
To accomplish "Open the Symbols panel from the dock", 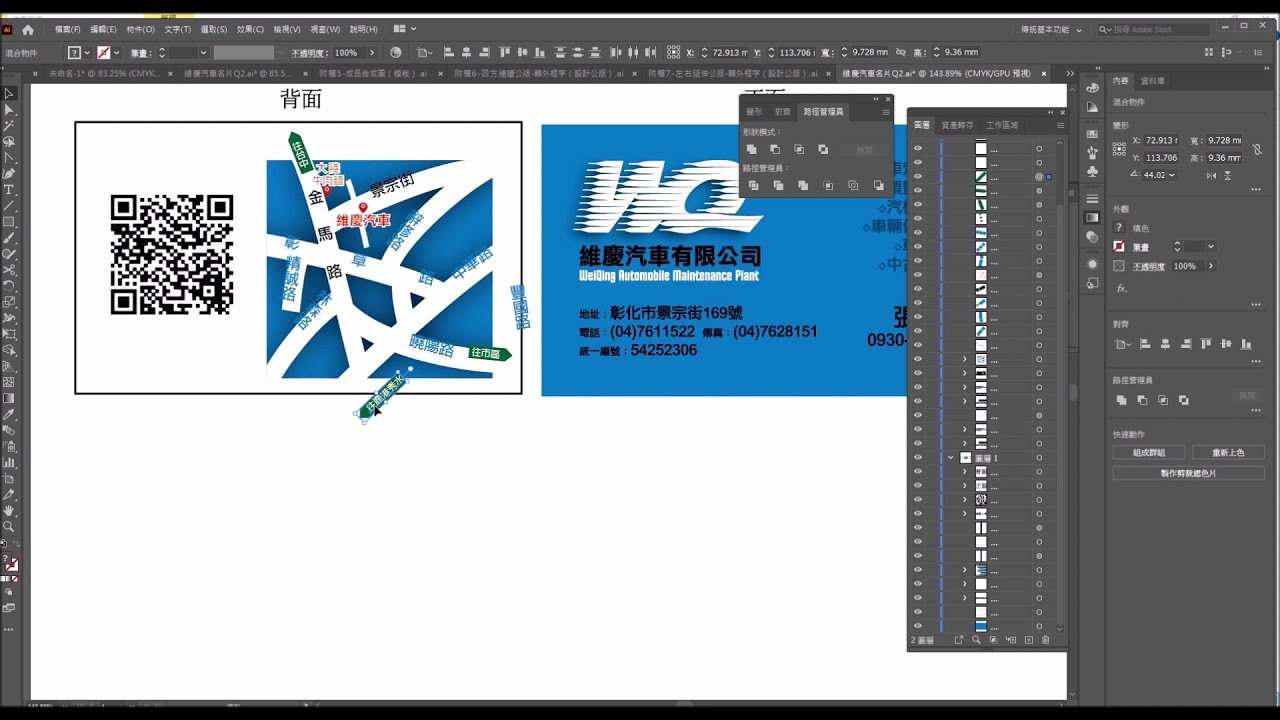I will pyautogui.click(x=1092, y=171).
